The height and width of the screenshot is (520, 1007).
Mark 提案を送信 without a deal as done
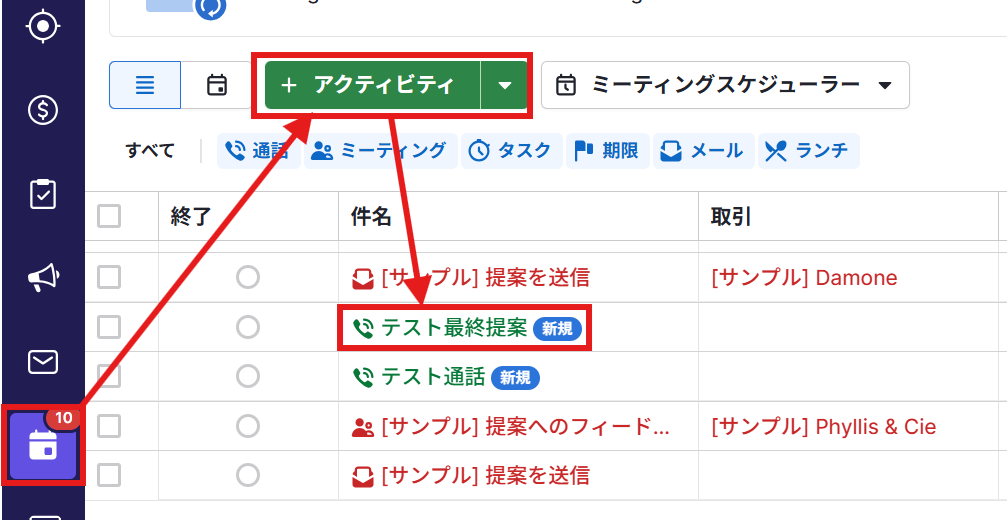coord(247,475)
